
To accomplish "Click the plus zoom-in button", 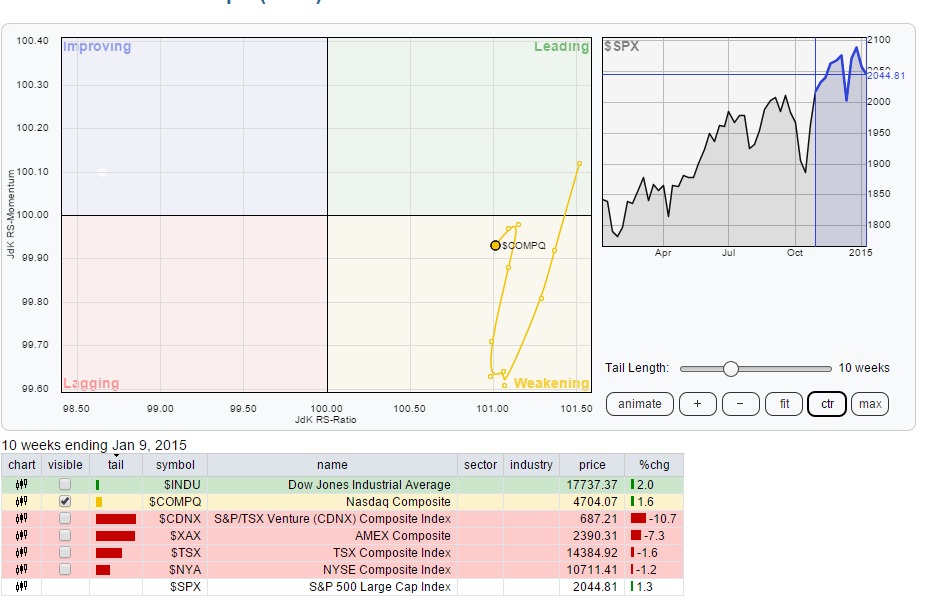I will coord(697,404).
